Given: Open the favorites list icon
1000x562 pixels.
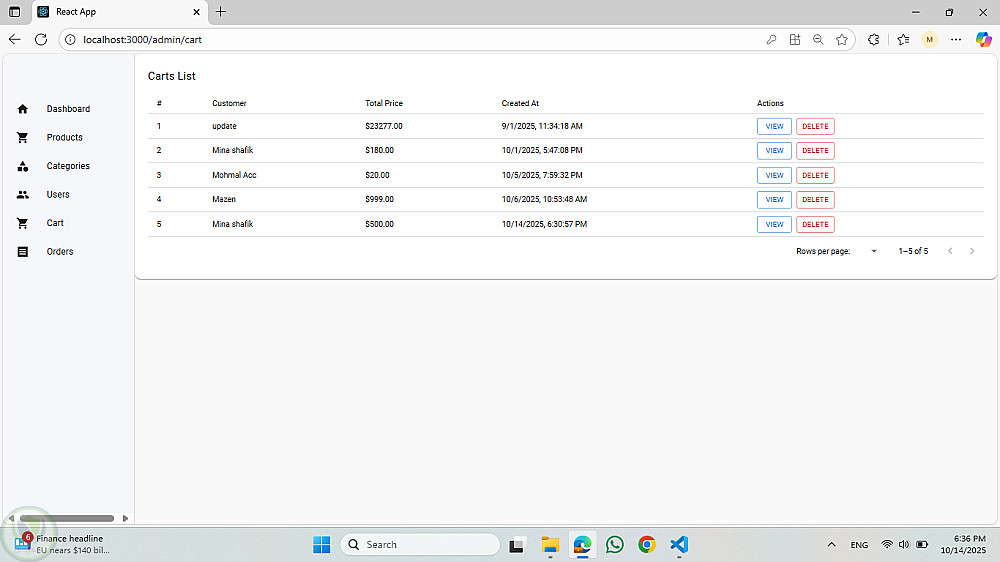Looking at the screenshot, I should [903, 40].
